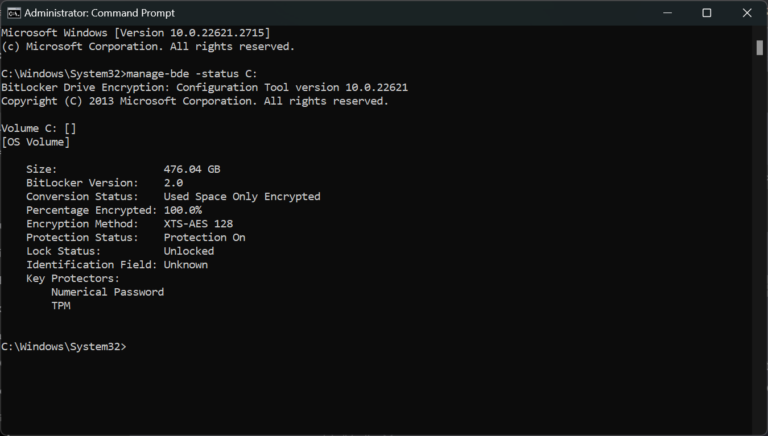The height and width of the screenshot is (436, 768).
Task: Click the 'Numerical Password' key protector line
Action: [108, 292]
